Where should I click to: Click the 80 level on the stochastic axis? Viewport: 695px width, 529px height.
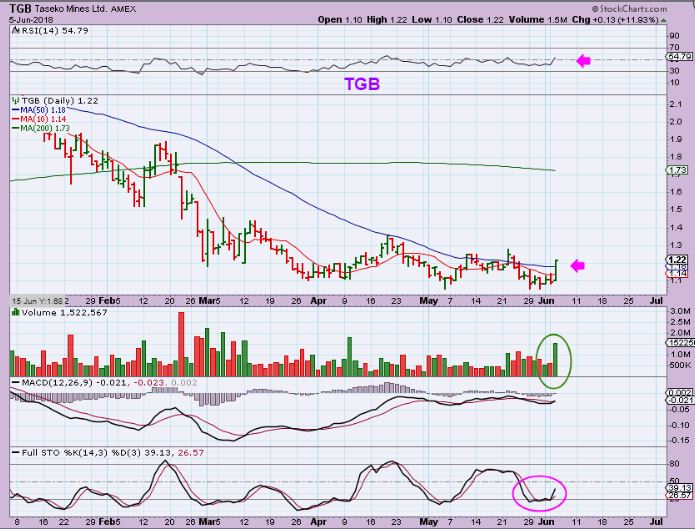click(x=675, y=464)
